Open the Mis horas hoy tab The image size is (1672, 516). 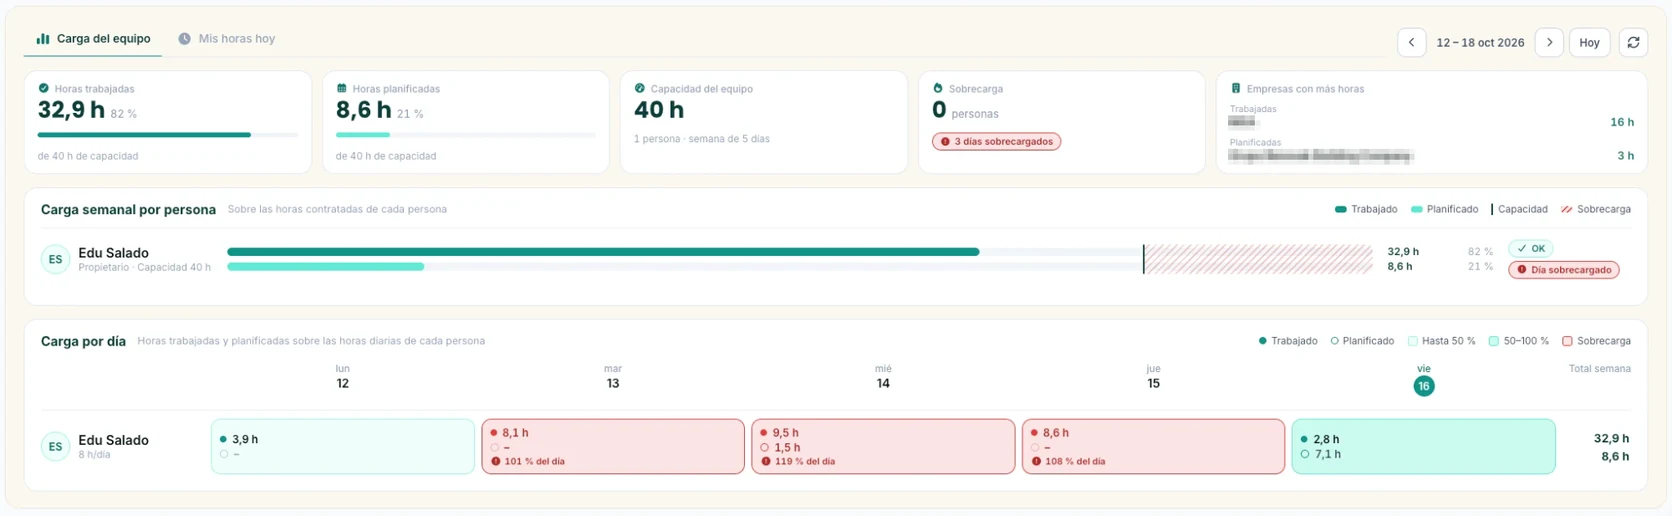pyautogui.click(x=226, y=39)
